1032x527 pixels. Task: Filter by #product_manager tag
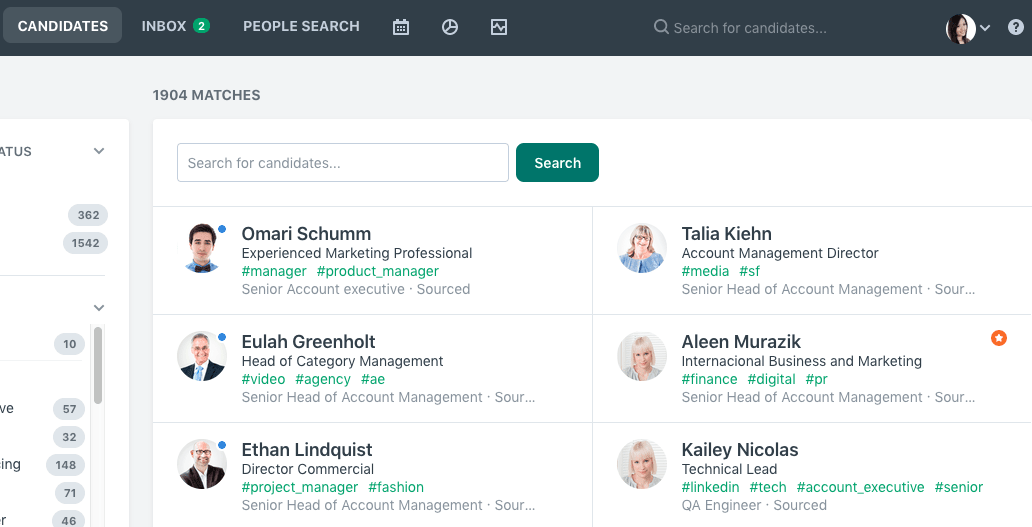point(378,271)
